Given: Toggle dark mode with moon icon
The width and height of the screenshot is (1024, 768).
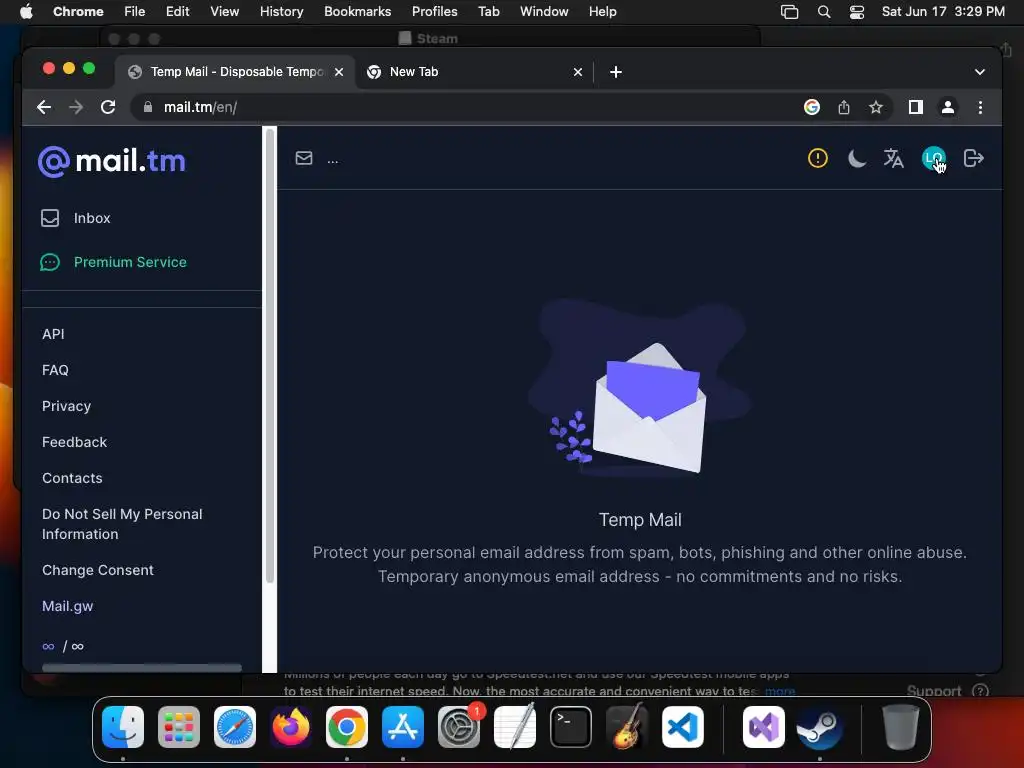Looking at the screenshot, I should (x=856, y=158).
